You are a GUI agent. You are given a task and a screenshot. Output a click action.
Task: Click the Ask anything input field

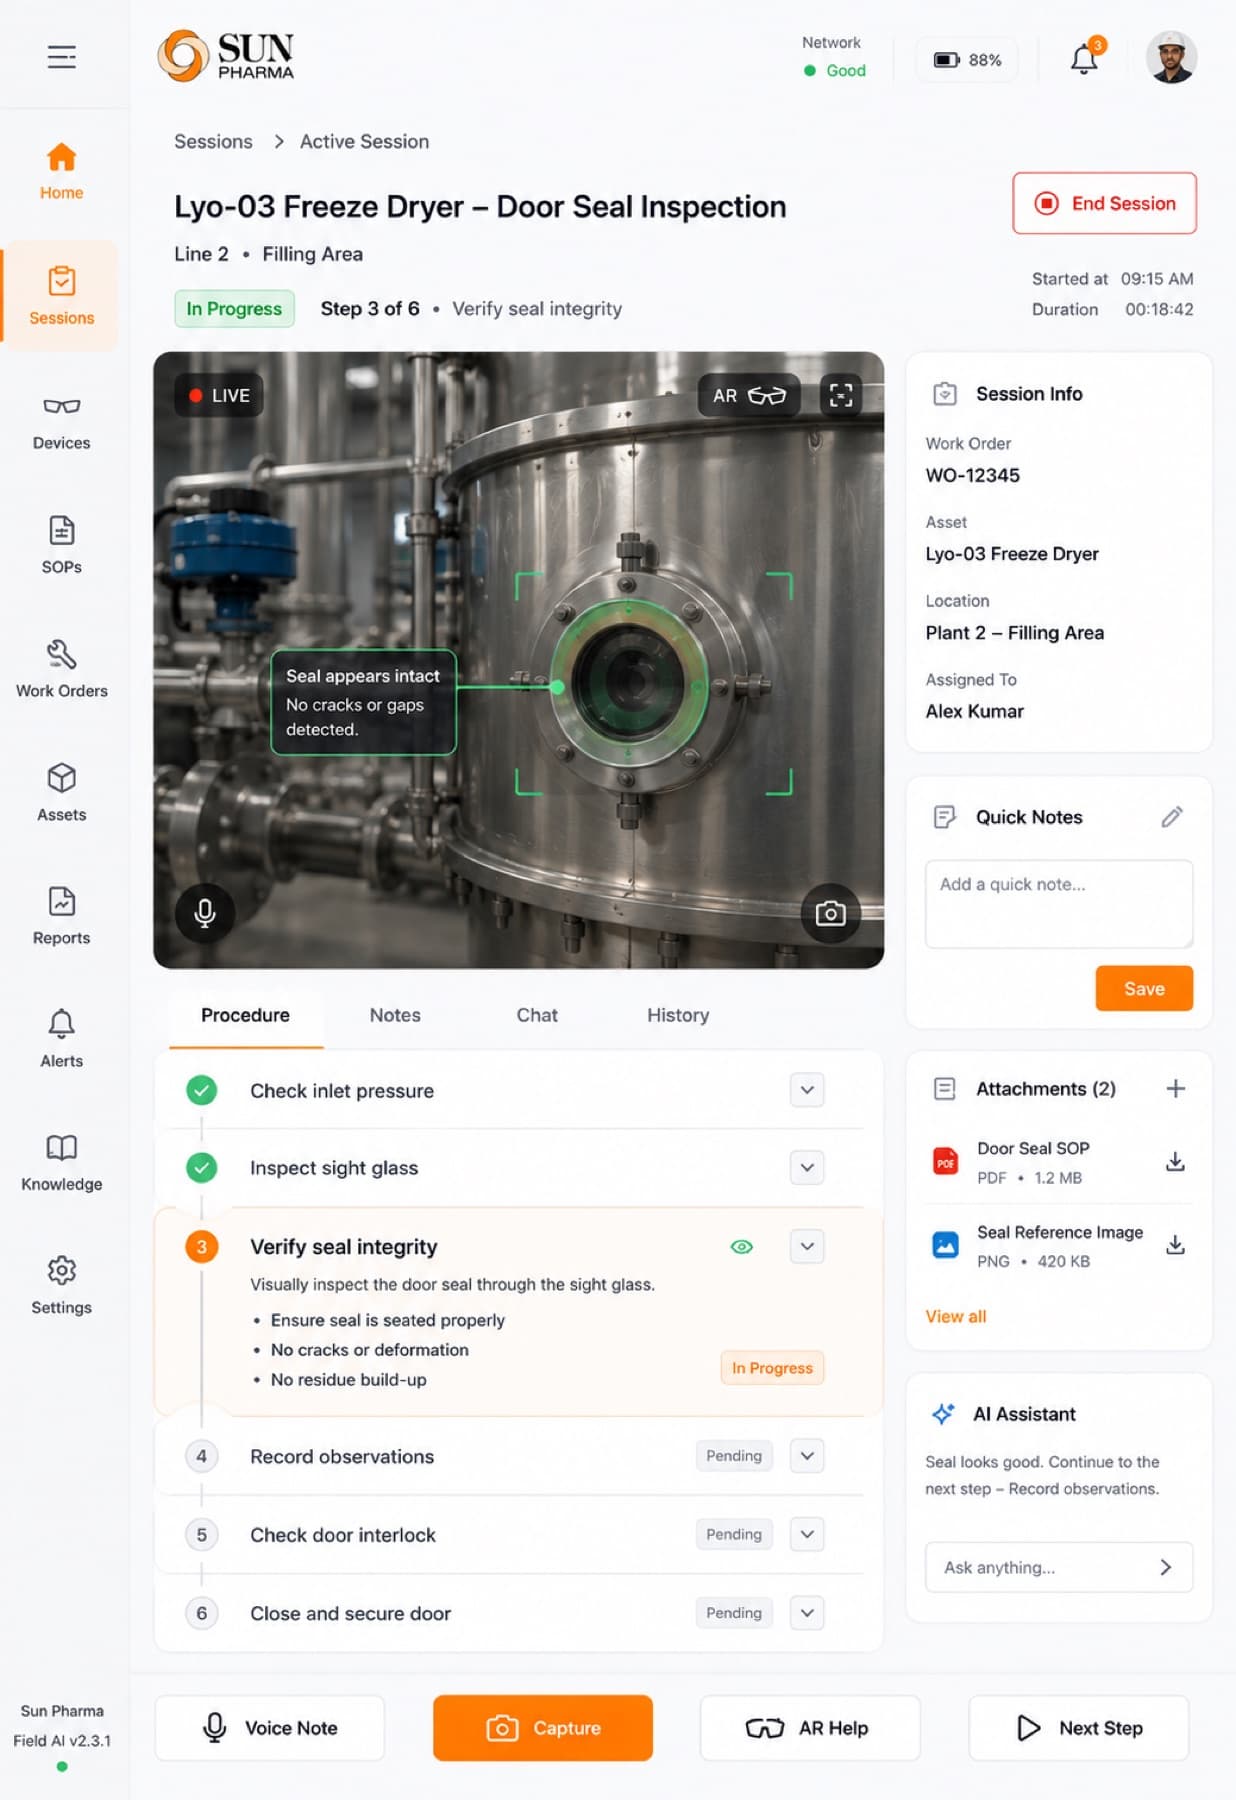point(1059,1567)
